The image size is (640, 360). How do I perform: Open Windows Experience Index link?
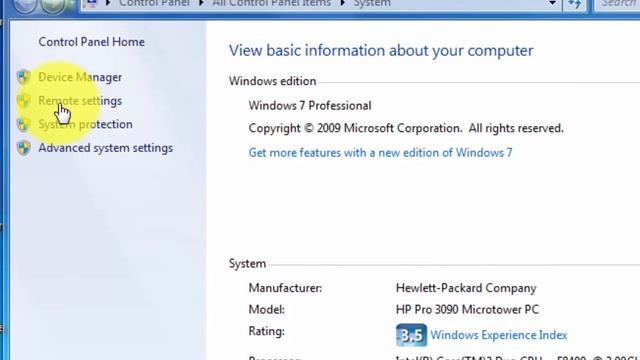tap(499, 335)
